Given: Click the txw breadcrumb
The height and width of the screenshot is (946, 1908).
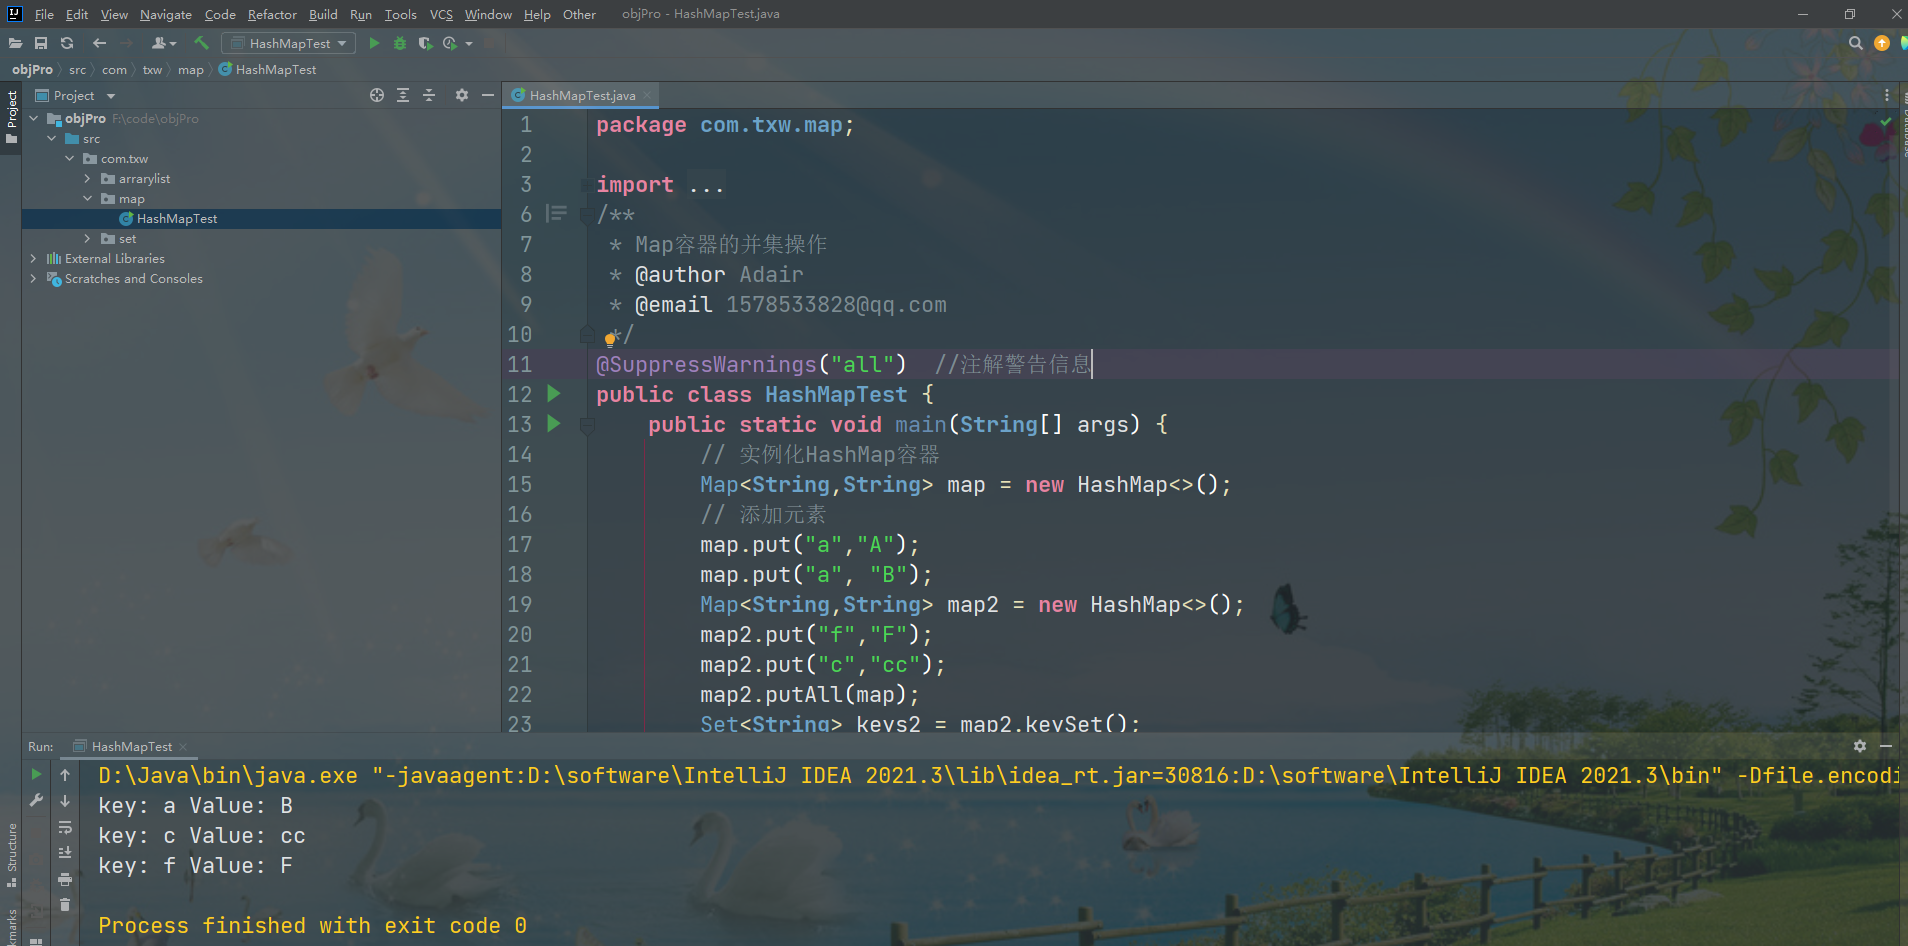Looking at the screenshot, I should 152,69.
